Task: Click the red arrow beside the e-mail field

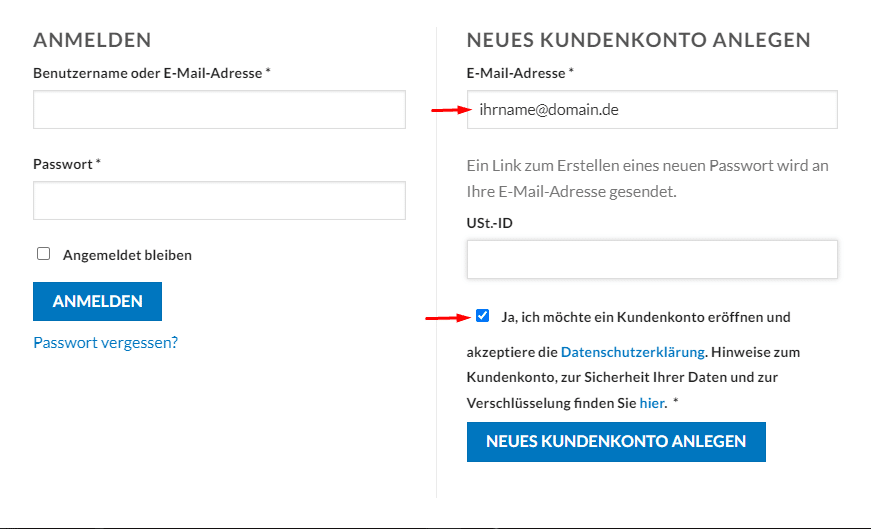Action: [452, 110]
